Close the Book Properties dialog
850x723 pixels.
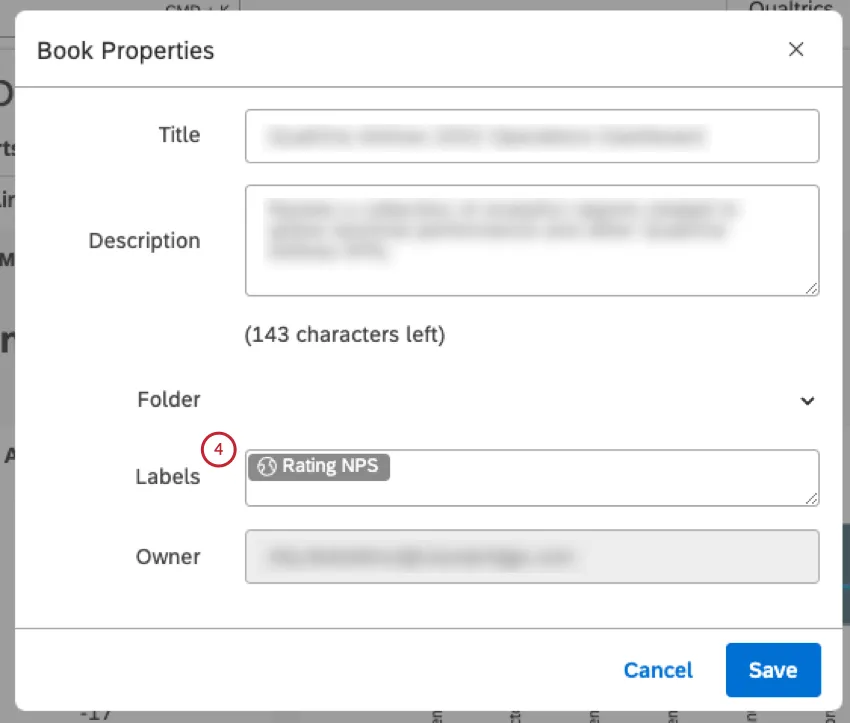click(x=796, y=50)
